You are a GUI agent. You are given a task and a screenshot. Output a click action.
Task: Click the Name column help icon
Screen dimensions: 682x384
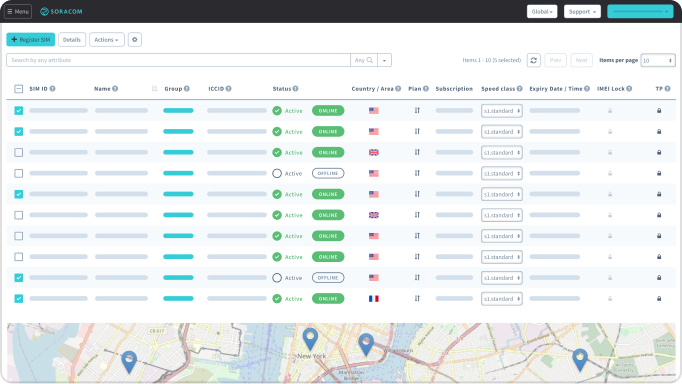(115, 89)
